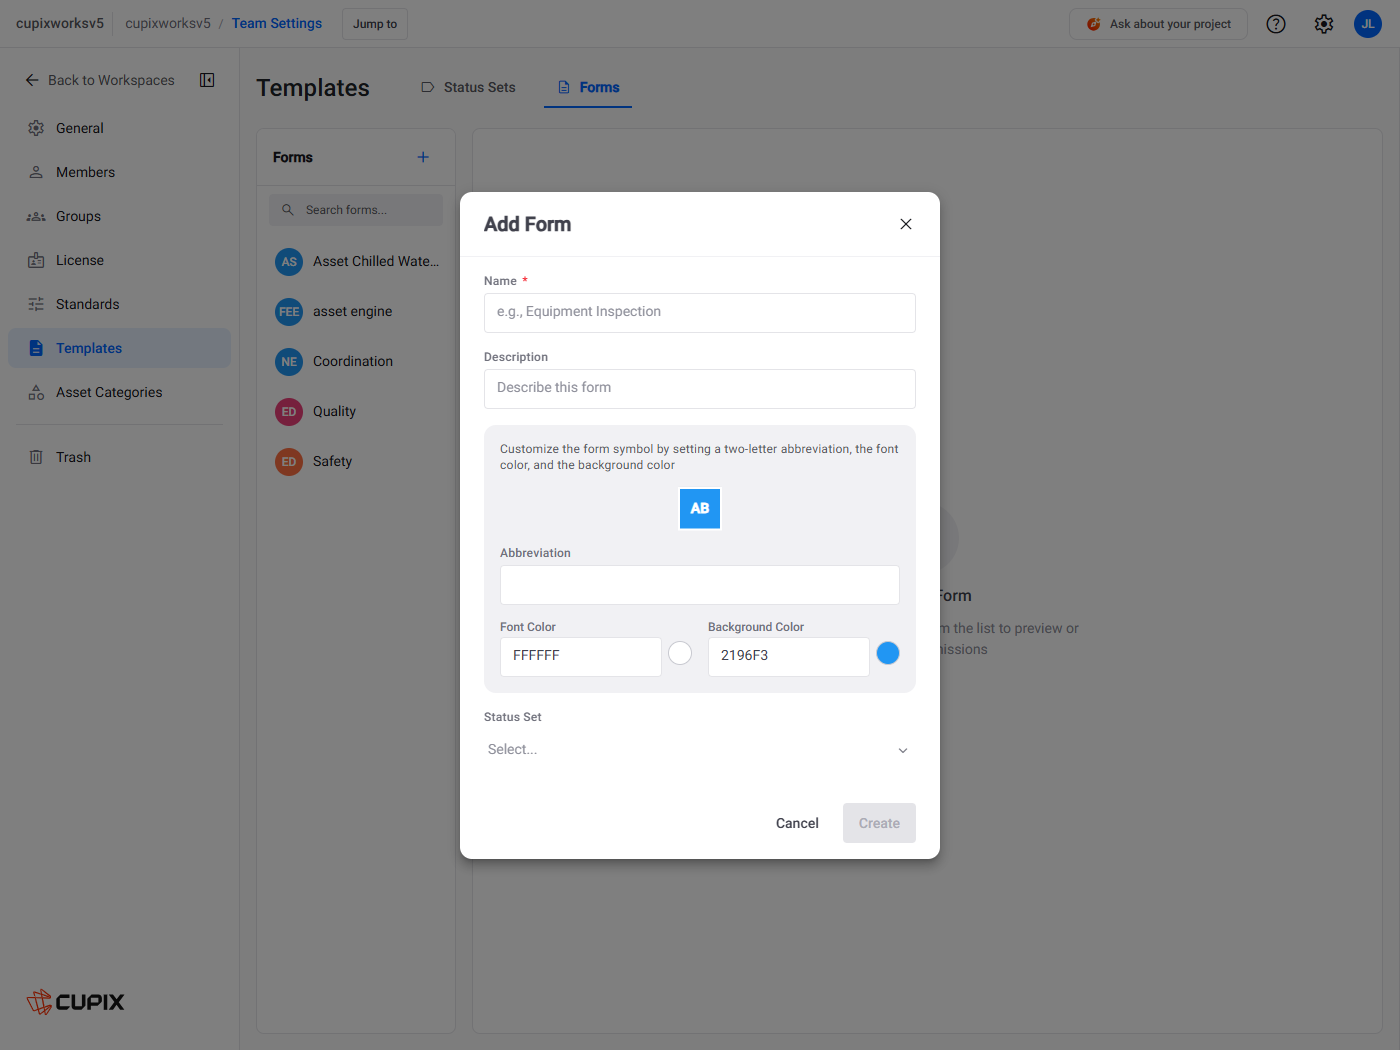Select the asset engine form

356,311
